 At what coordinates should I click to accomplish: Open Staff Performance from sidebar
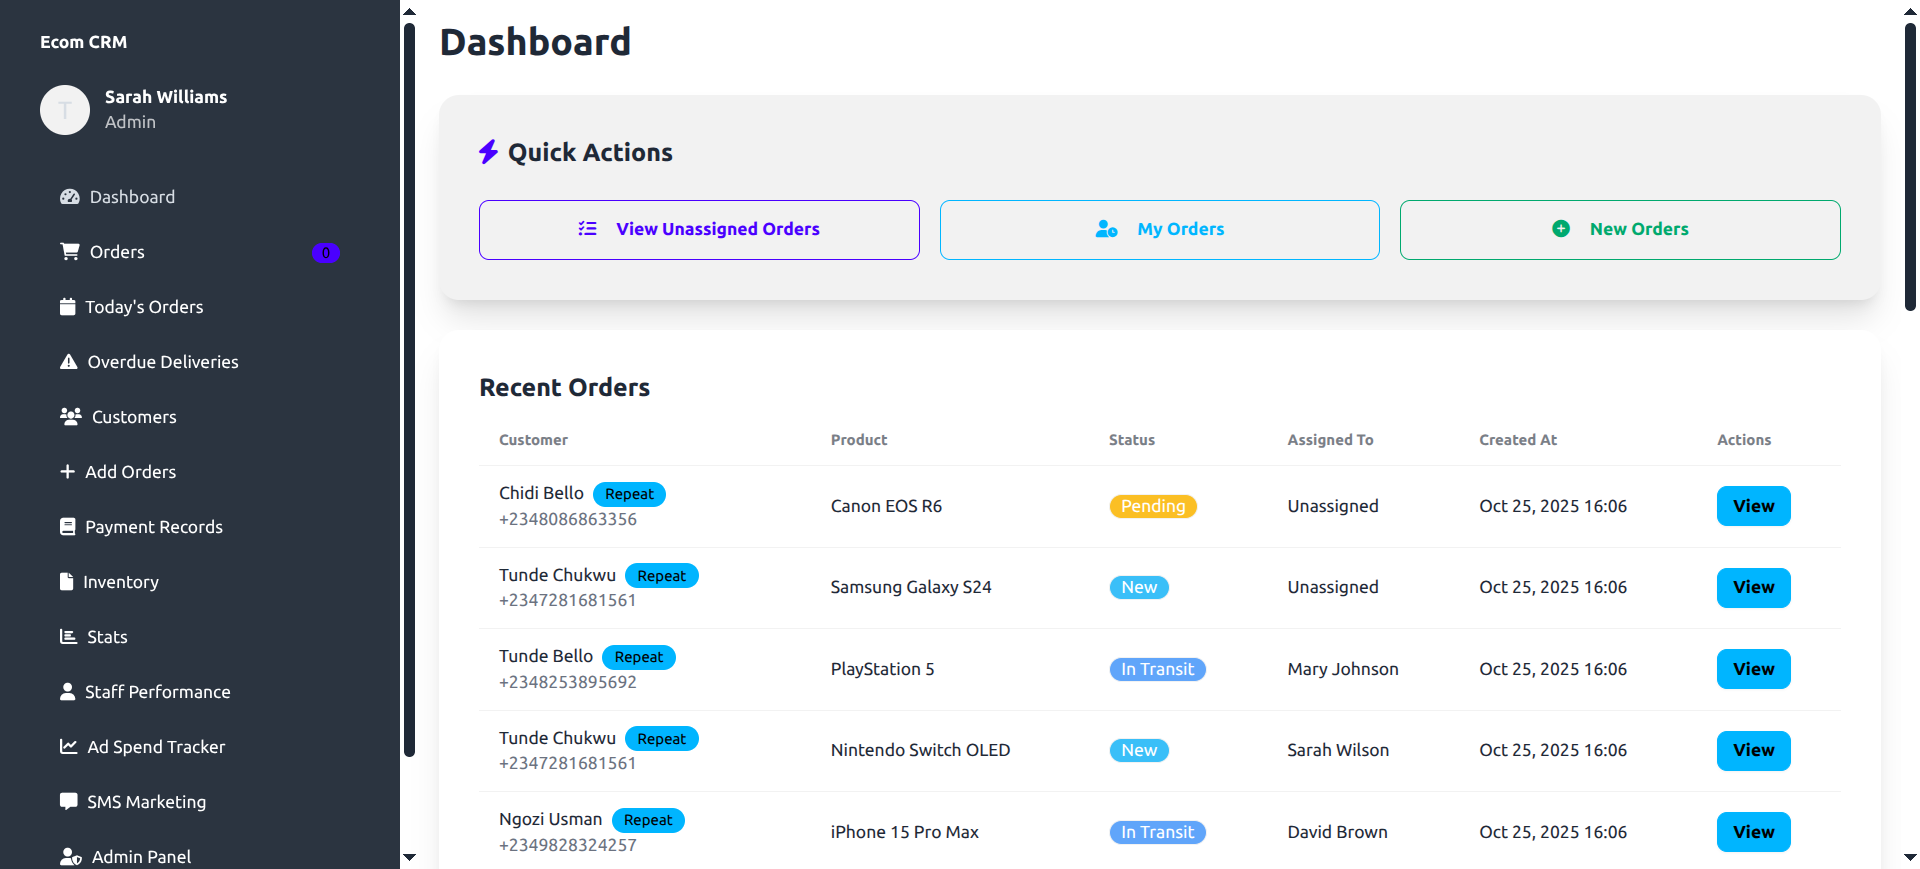click(x=200, y=692)
